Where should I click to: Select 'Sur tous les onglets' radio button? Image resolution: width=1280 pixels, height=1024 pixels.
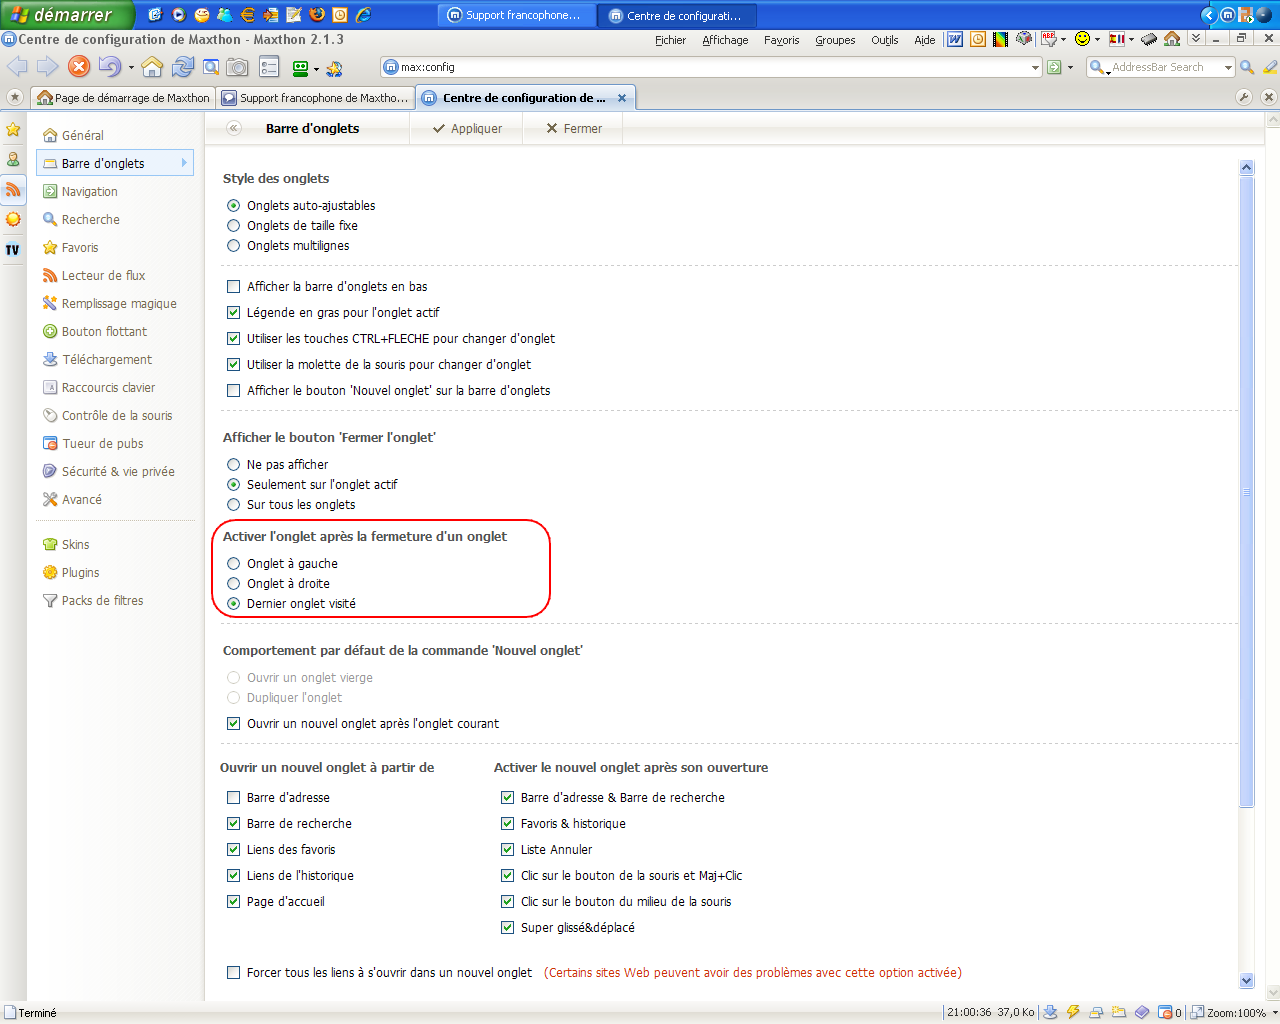(234, 505)
